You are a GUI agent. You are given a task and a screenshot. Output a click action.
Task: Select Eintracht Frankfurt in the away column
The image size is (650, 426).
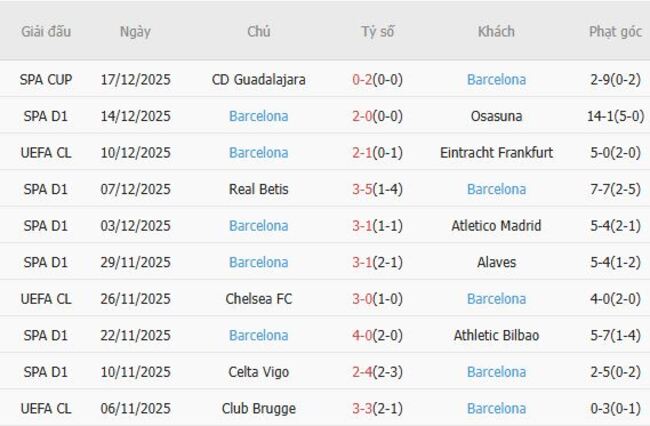click(x=496, y=153)
